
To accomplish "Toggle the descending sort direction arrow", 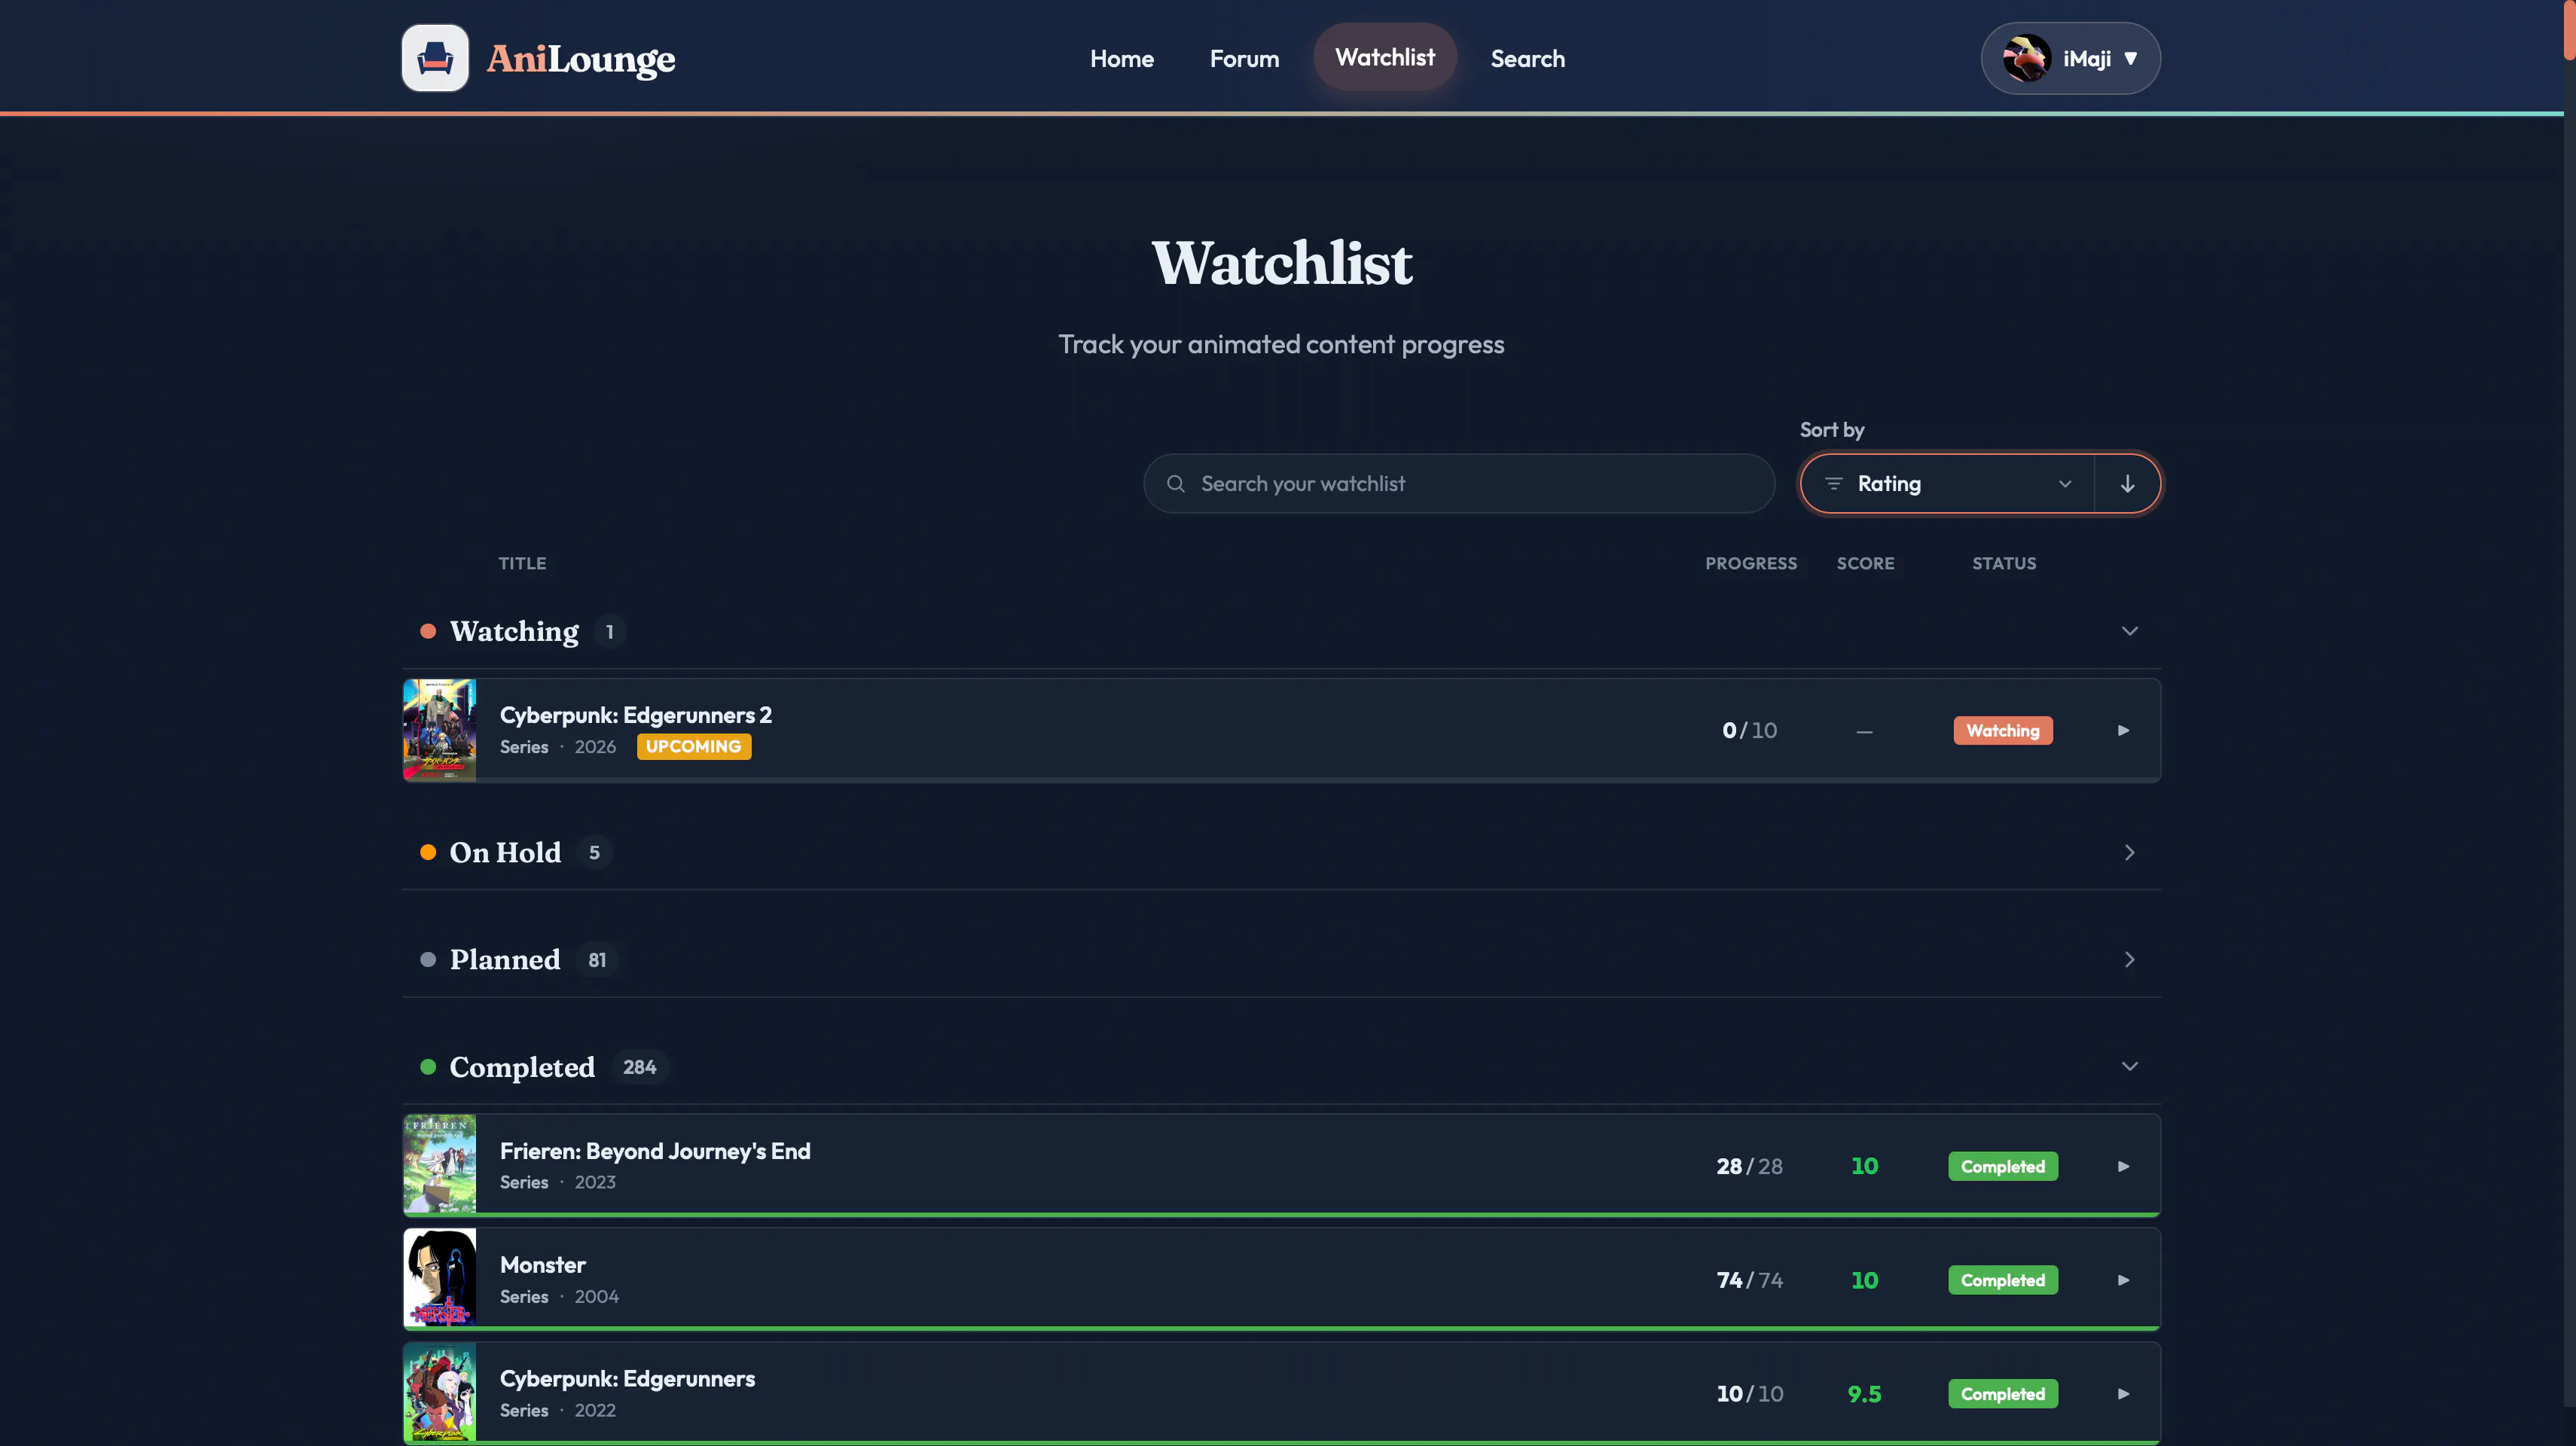I will tap(2127, 484).
